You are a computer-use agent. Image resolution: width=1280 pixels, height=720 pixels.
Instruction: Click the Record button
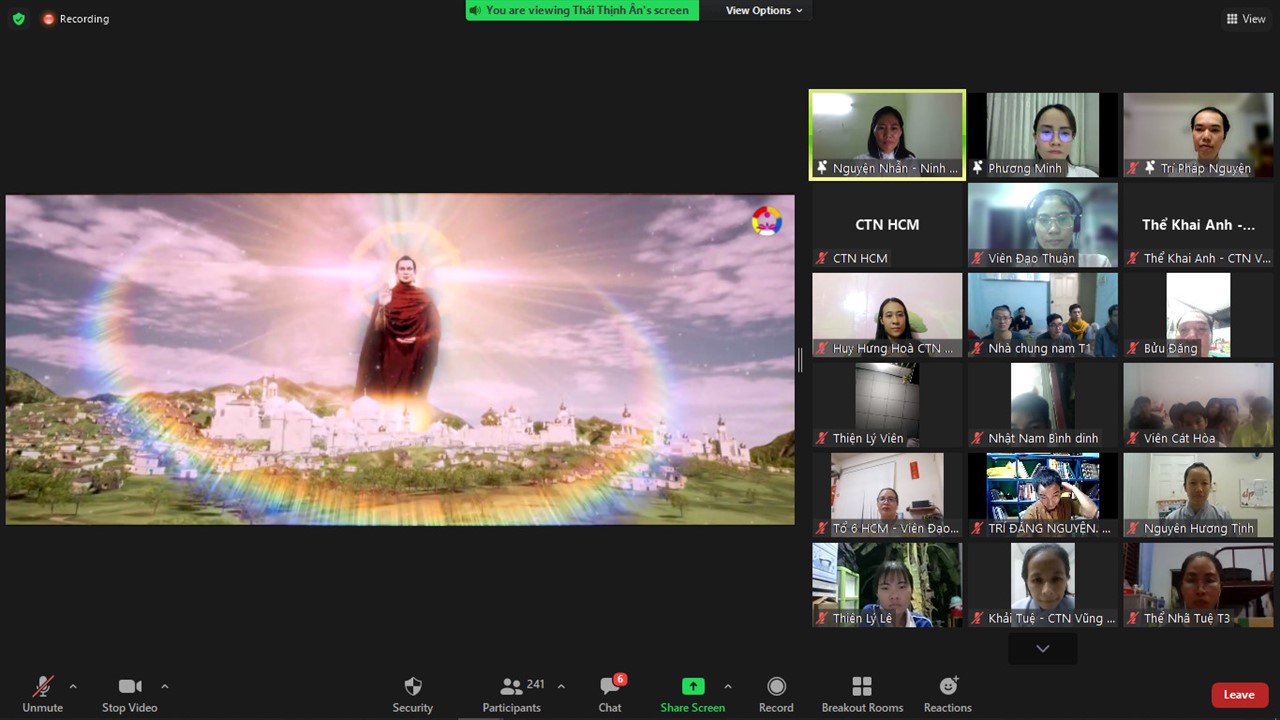(x=776, y=694)
